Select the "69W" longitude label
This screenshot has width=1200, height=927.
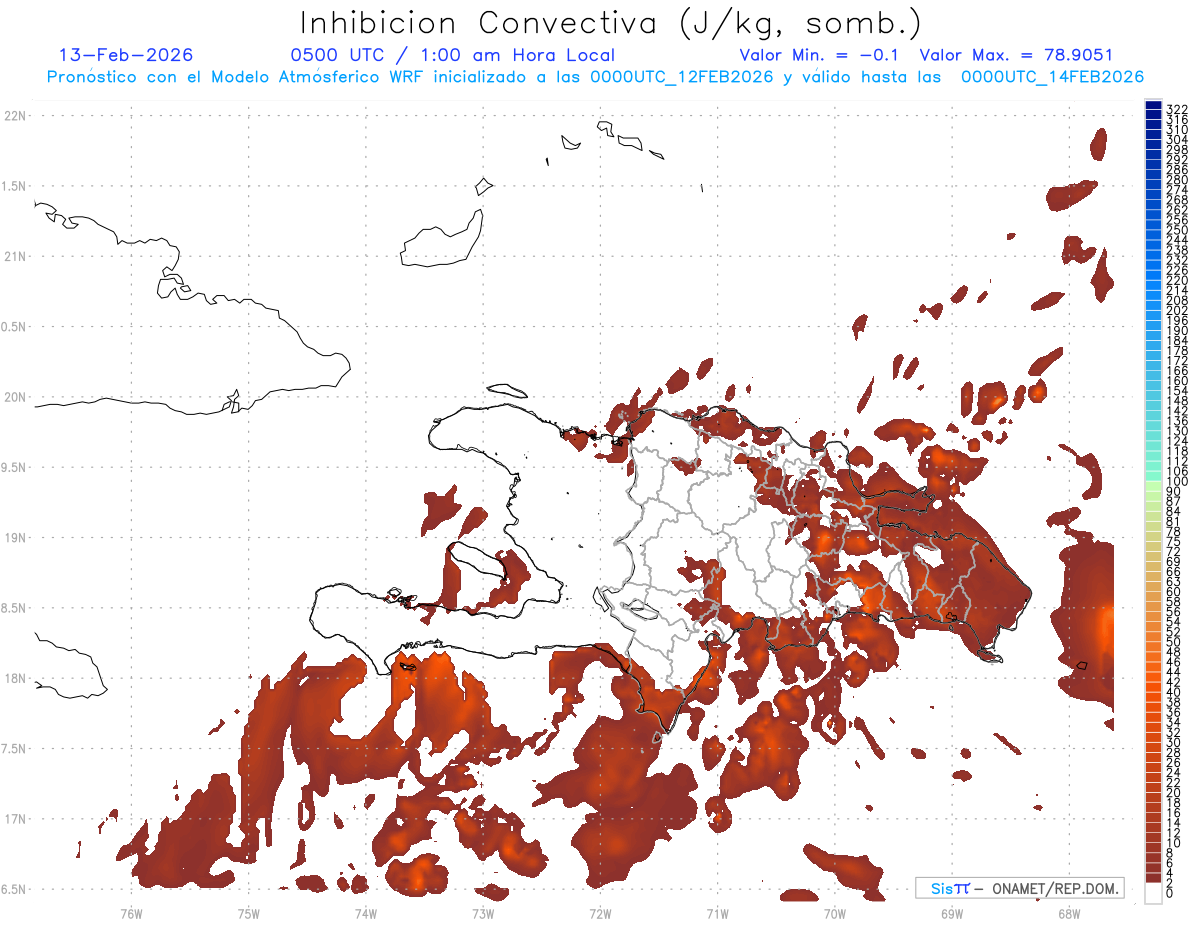pos(952,913)
